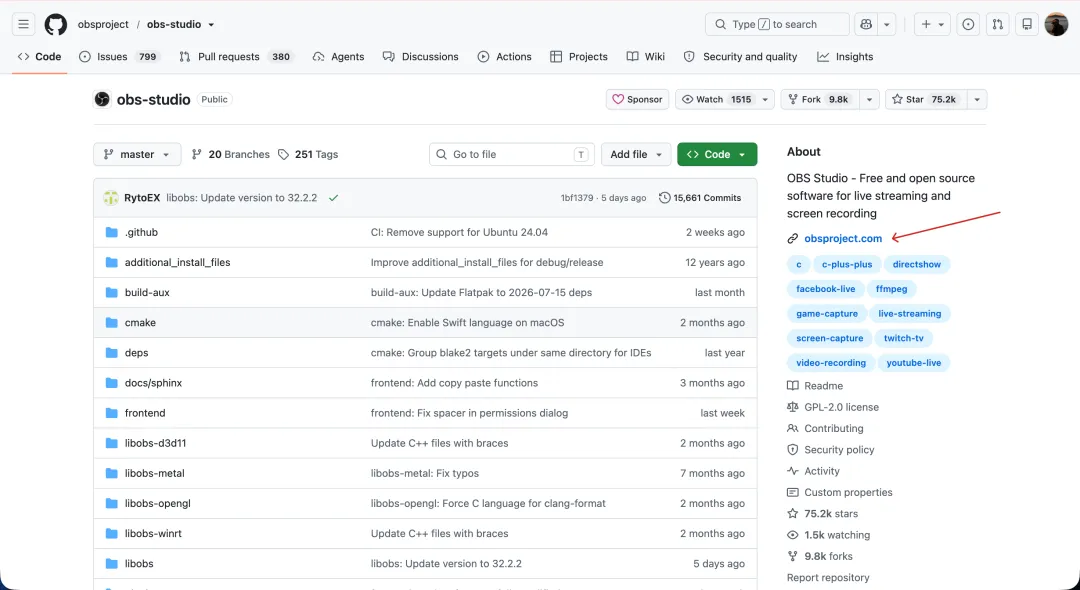Open the Security and quality tab
Viewport: 1080px width, 590px height.
tap(740, 56)
